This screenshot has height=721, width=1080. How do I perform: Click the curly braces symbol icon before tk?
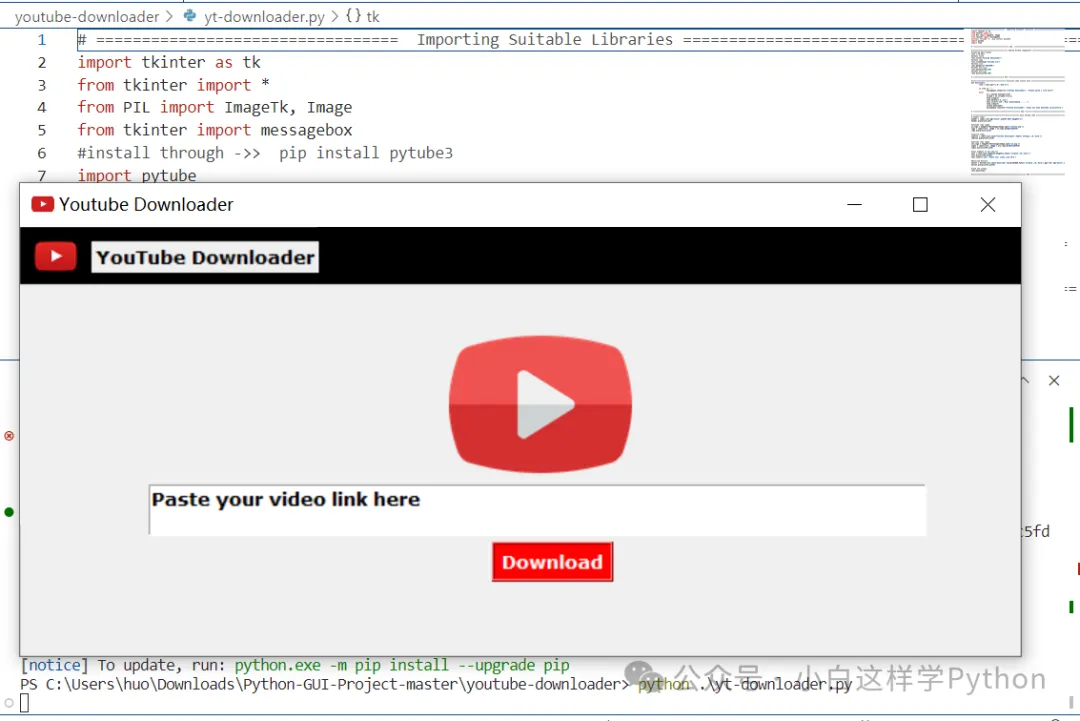pos(353,16)
